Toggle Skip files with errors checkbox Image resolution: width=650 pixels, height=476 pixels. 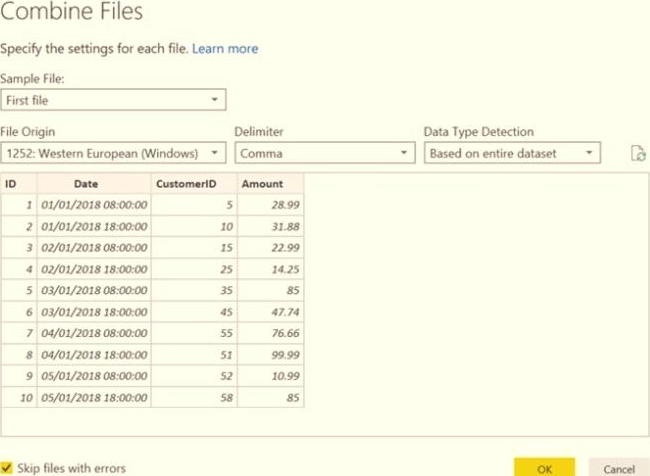pos(7,467)
